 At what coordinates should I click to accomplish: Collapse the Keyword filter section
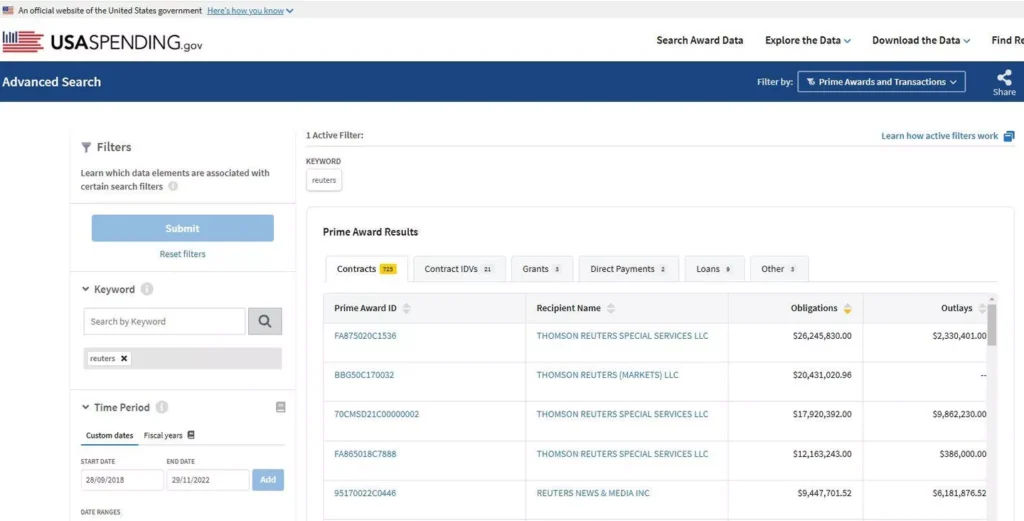(86, 290)
